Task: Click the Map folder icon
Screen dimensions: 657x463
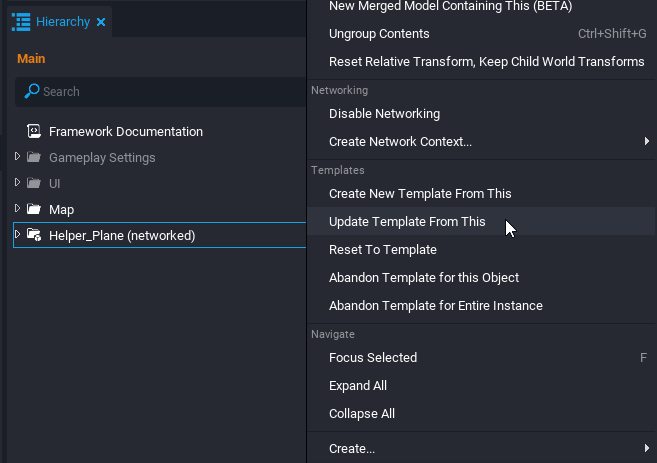Action: pyautogui.click(x=34, y=210)
